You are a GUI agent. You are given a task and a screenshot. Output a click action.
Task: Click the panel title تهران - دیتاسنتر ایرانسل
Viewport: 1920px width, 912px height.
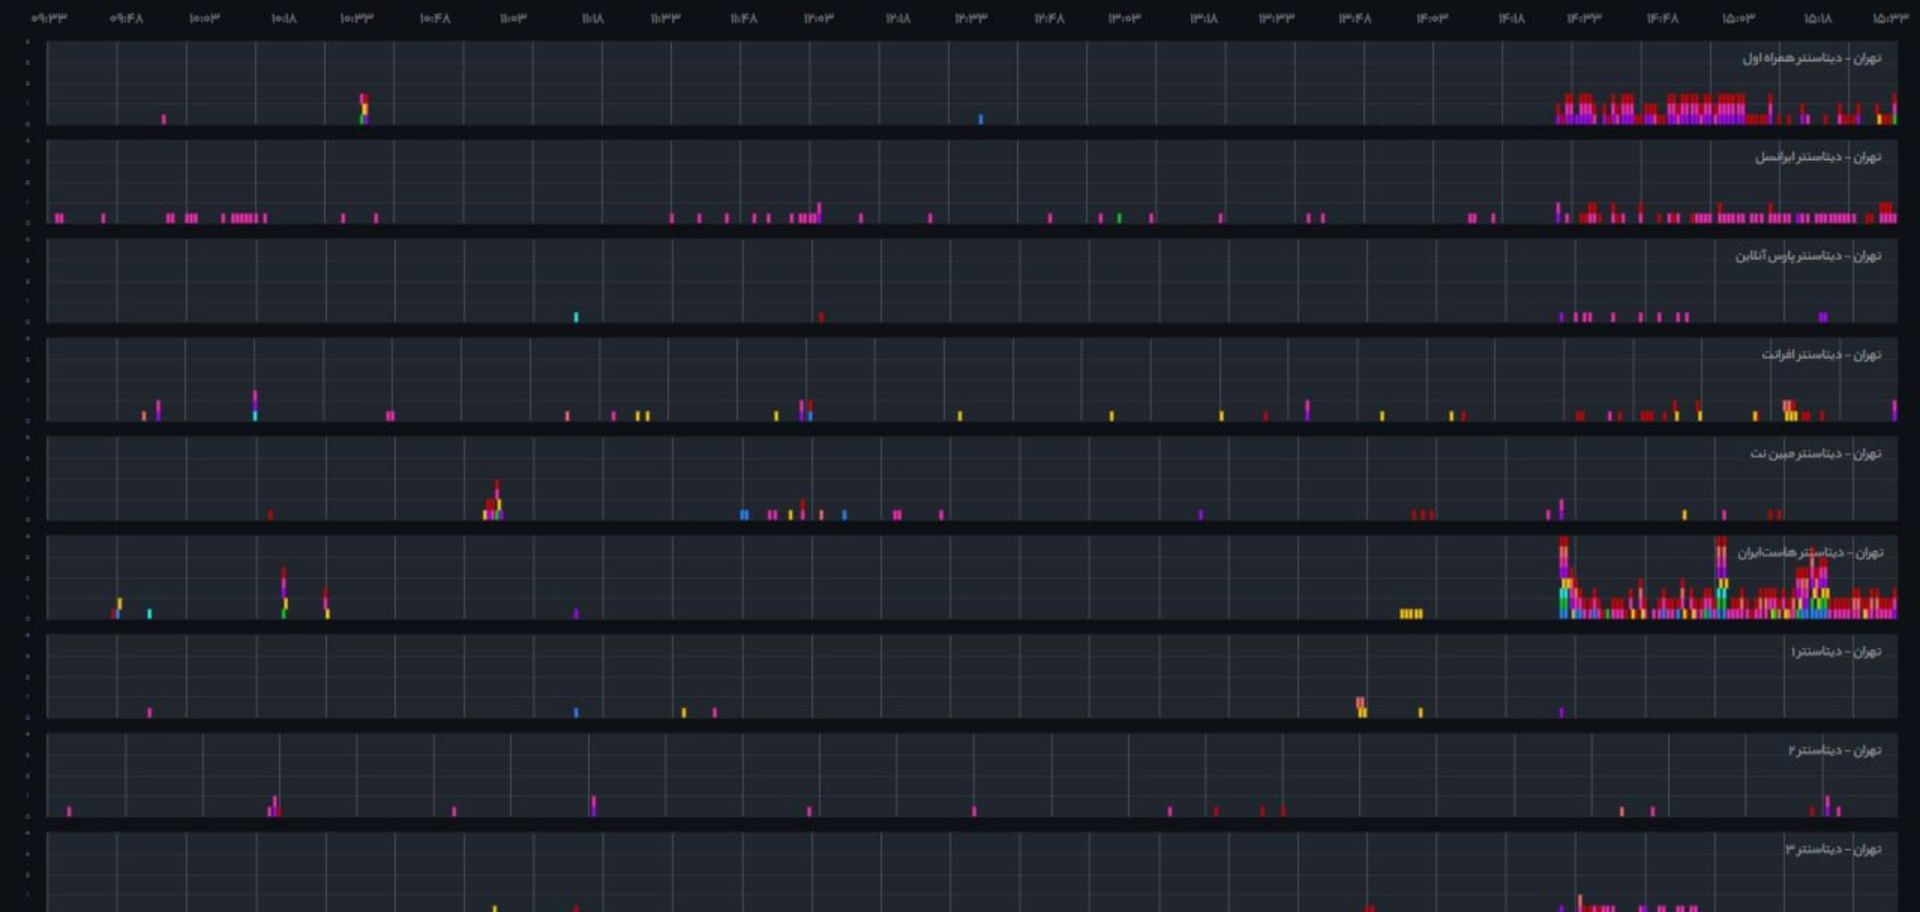point(1818,157)
